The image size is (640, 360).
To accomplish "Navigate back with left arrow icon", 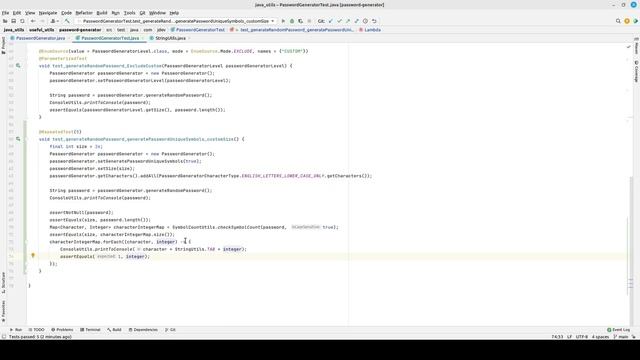I will coord(33,21).
